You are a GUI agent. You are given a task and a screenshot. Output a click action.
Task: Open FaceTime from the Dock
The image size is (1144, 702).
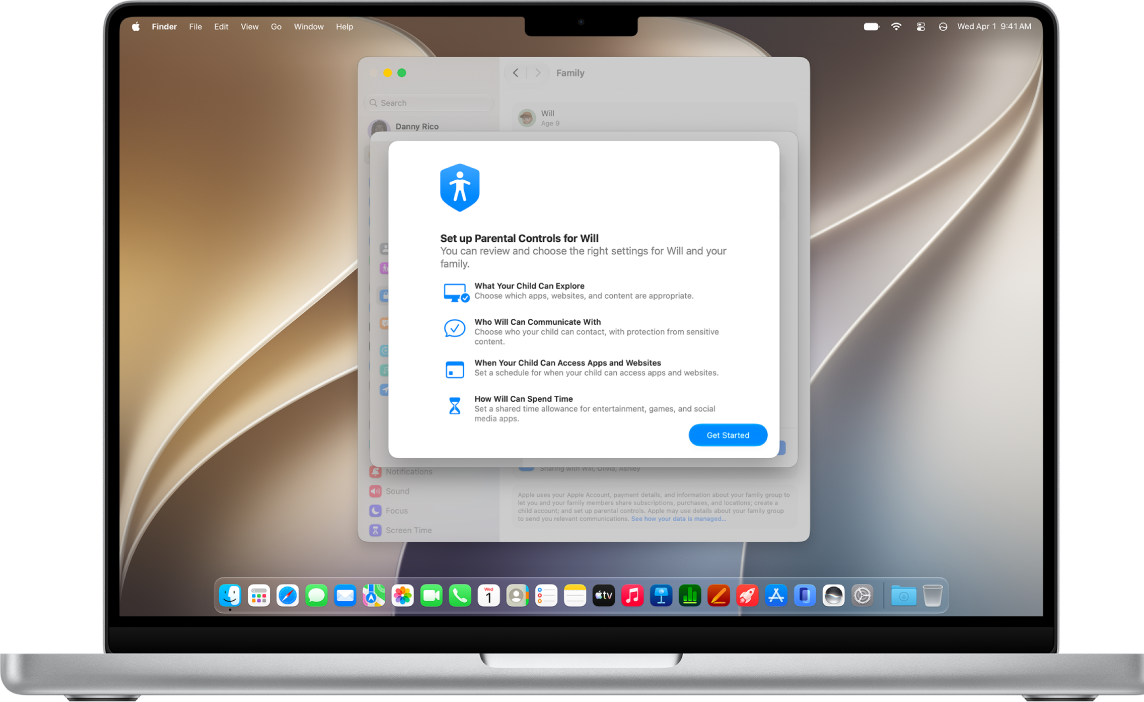pos(431,595)
